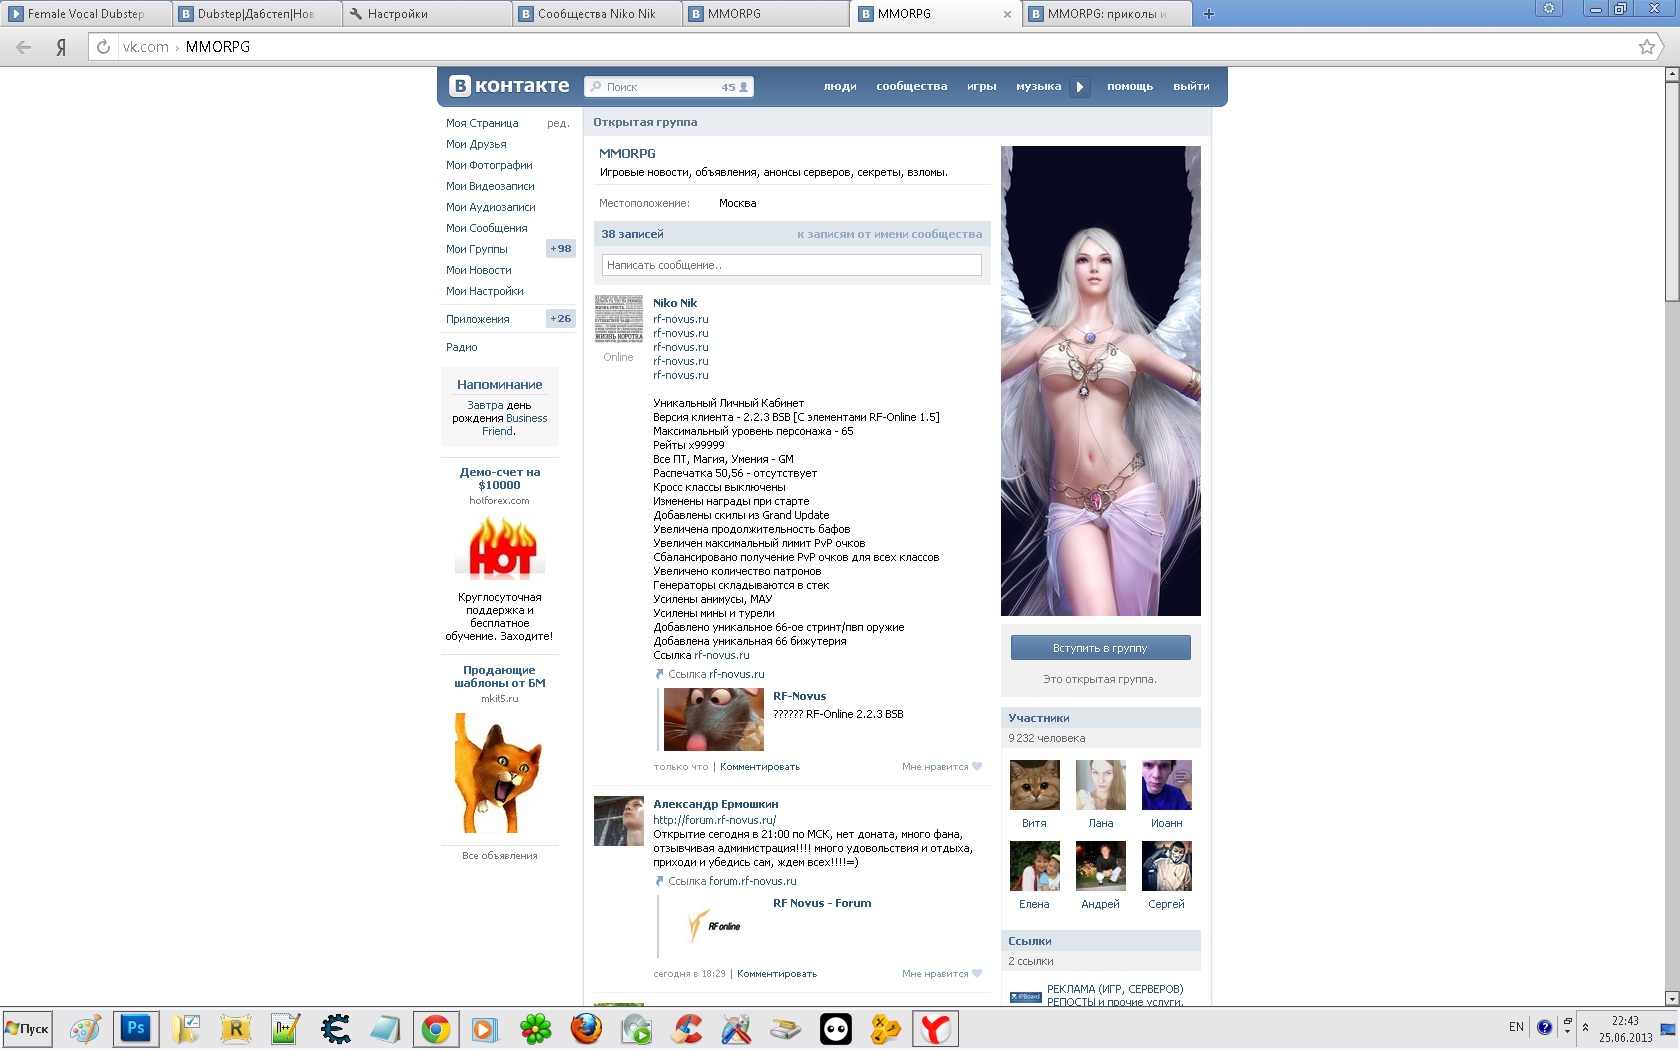
Task: Open люди in the top menu
Action: click(x=840, y=87)
